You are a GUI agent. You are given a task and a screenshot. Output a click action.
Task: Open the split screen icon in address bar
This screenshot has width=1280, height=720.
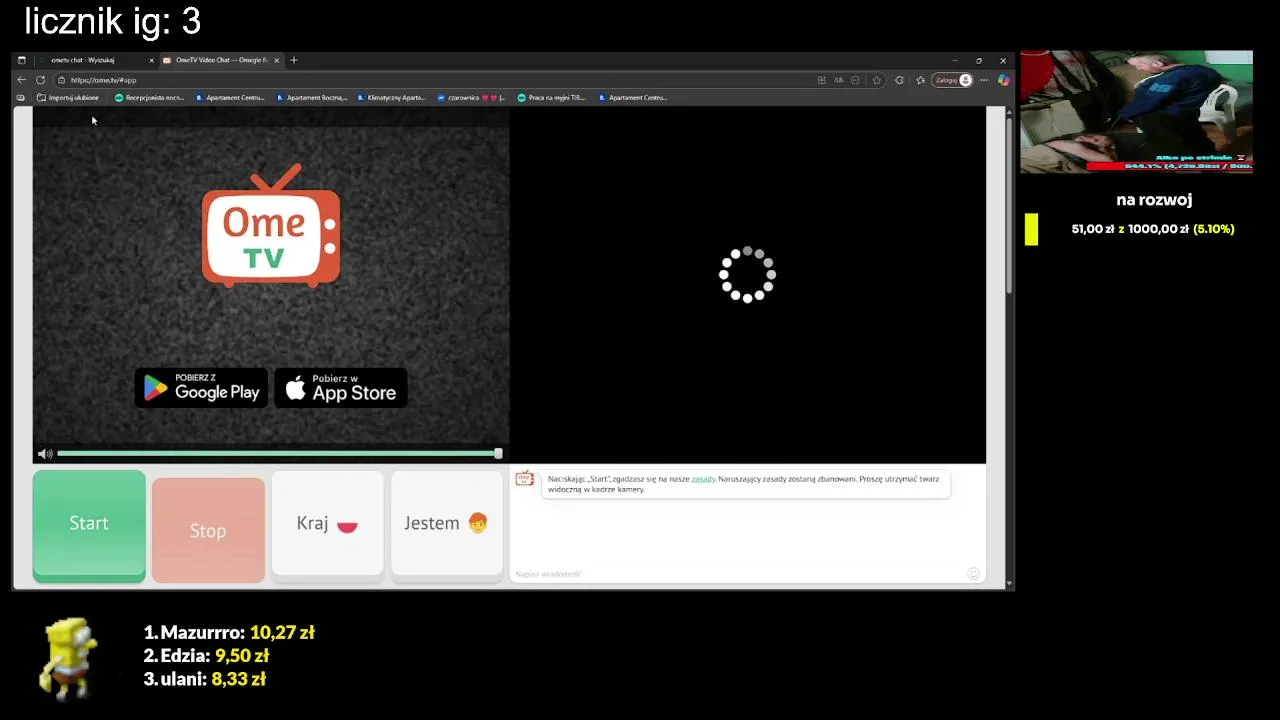point(822,80)
